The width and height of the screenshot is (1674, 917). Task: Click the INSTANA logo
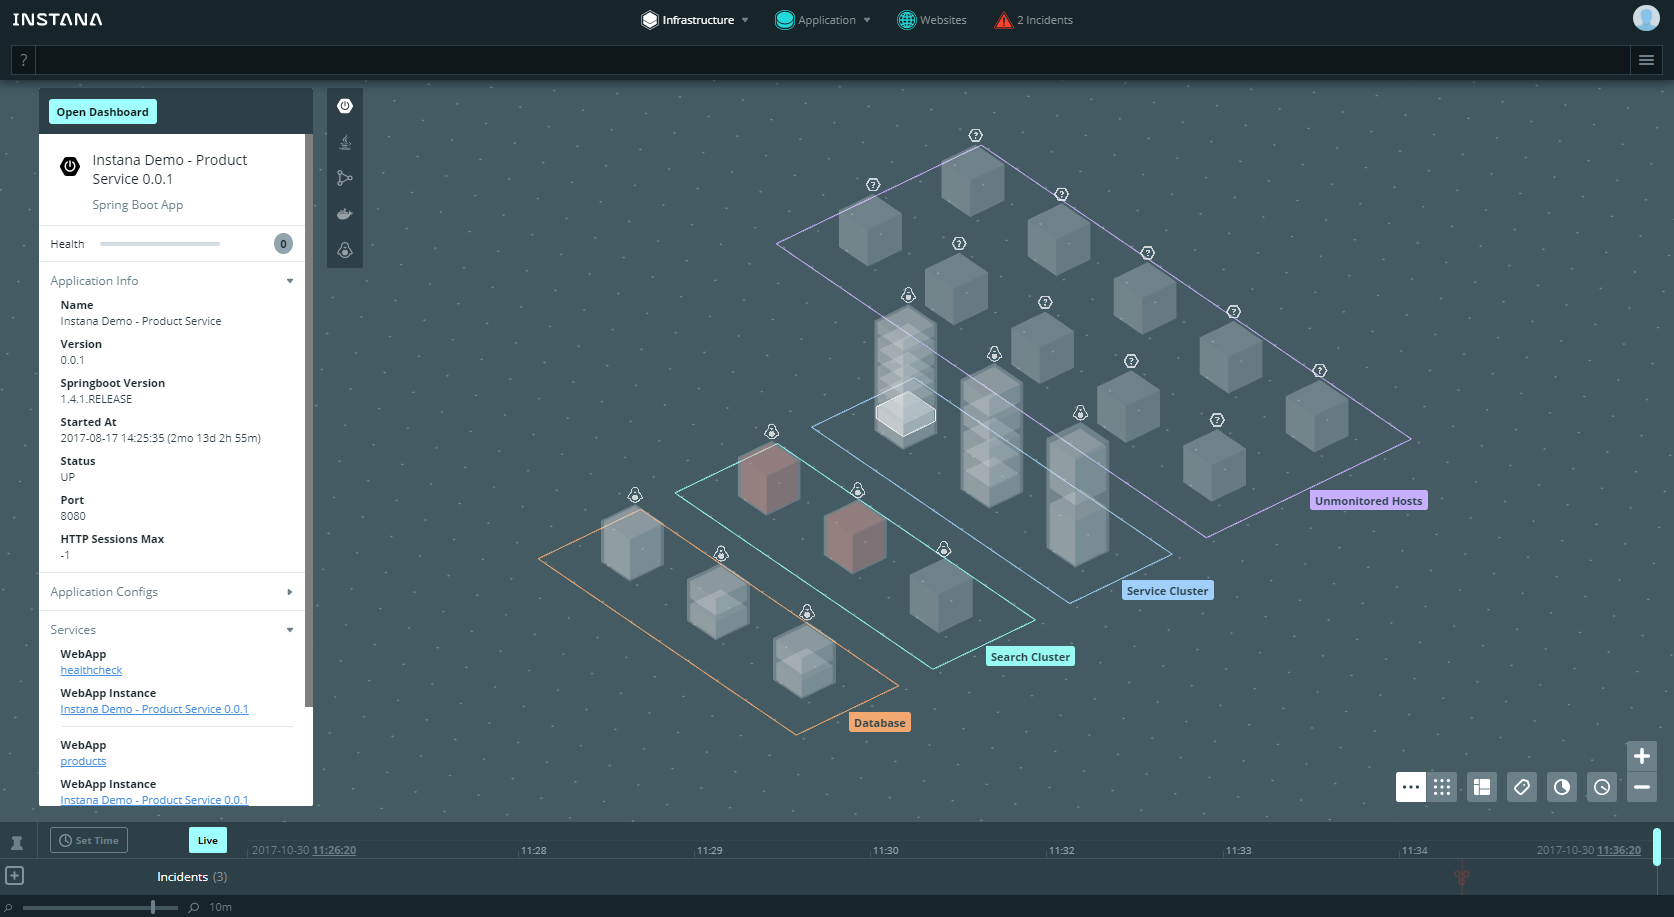tap(57, 19)
